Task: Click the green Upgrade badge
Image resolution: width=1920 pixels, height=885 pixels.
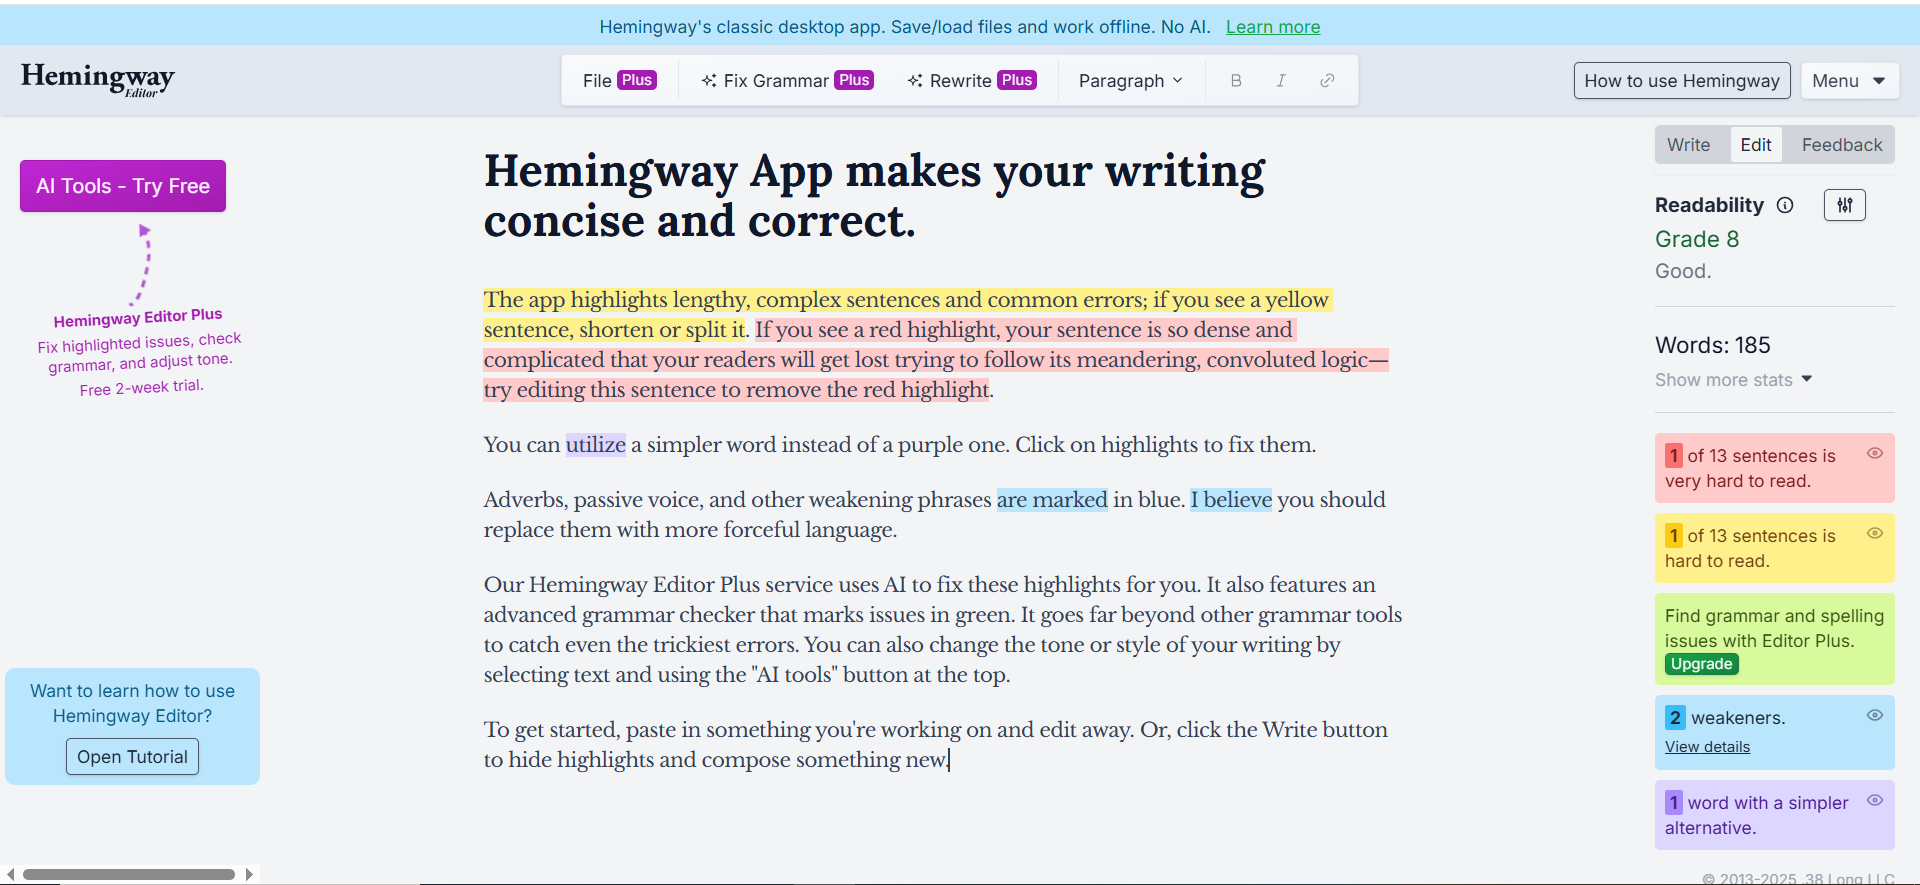Action: point(1701,664)
